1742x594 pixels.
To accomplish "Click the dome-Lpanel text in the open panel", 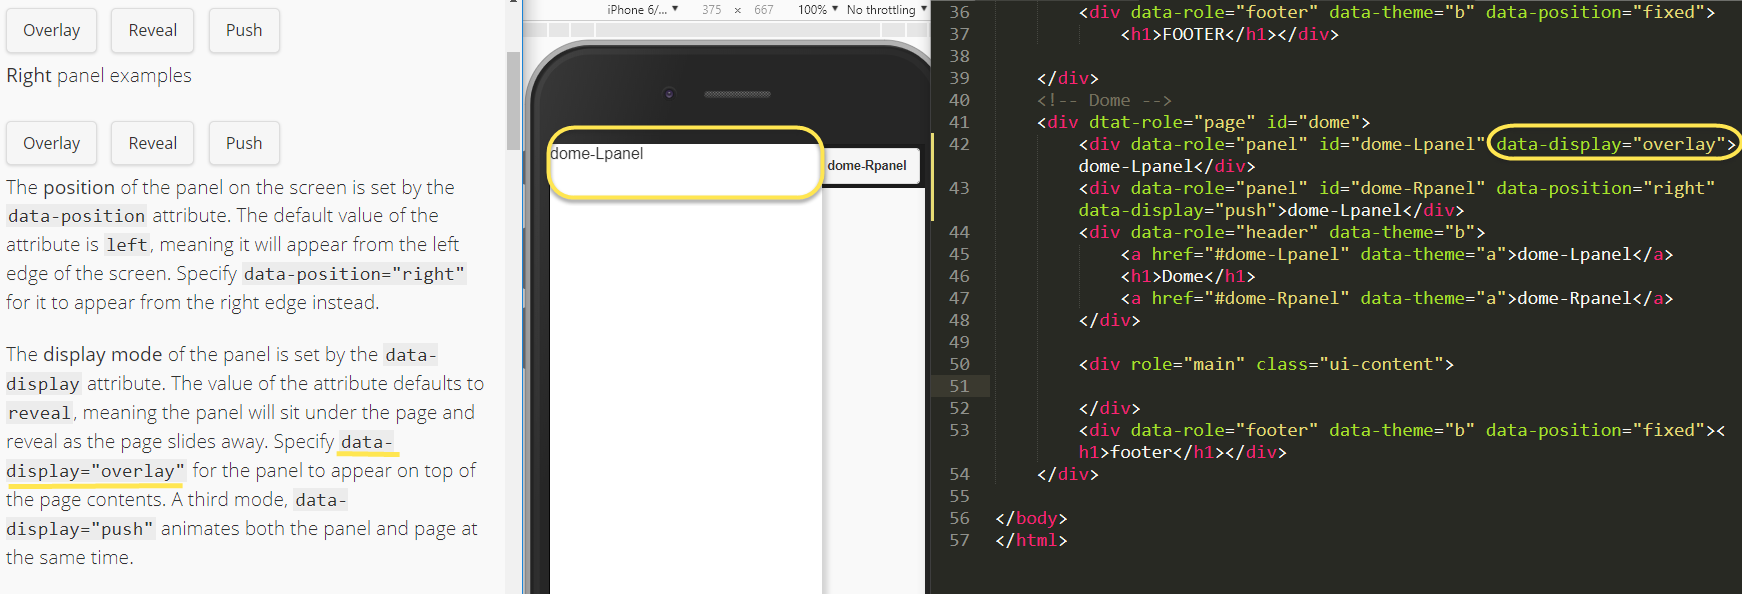I will pos(597,154).
